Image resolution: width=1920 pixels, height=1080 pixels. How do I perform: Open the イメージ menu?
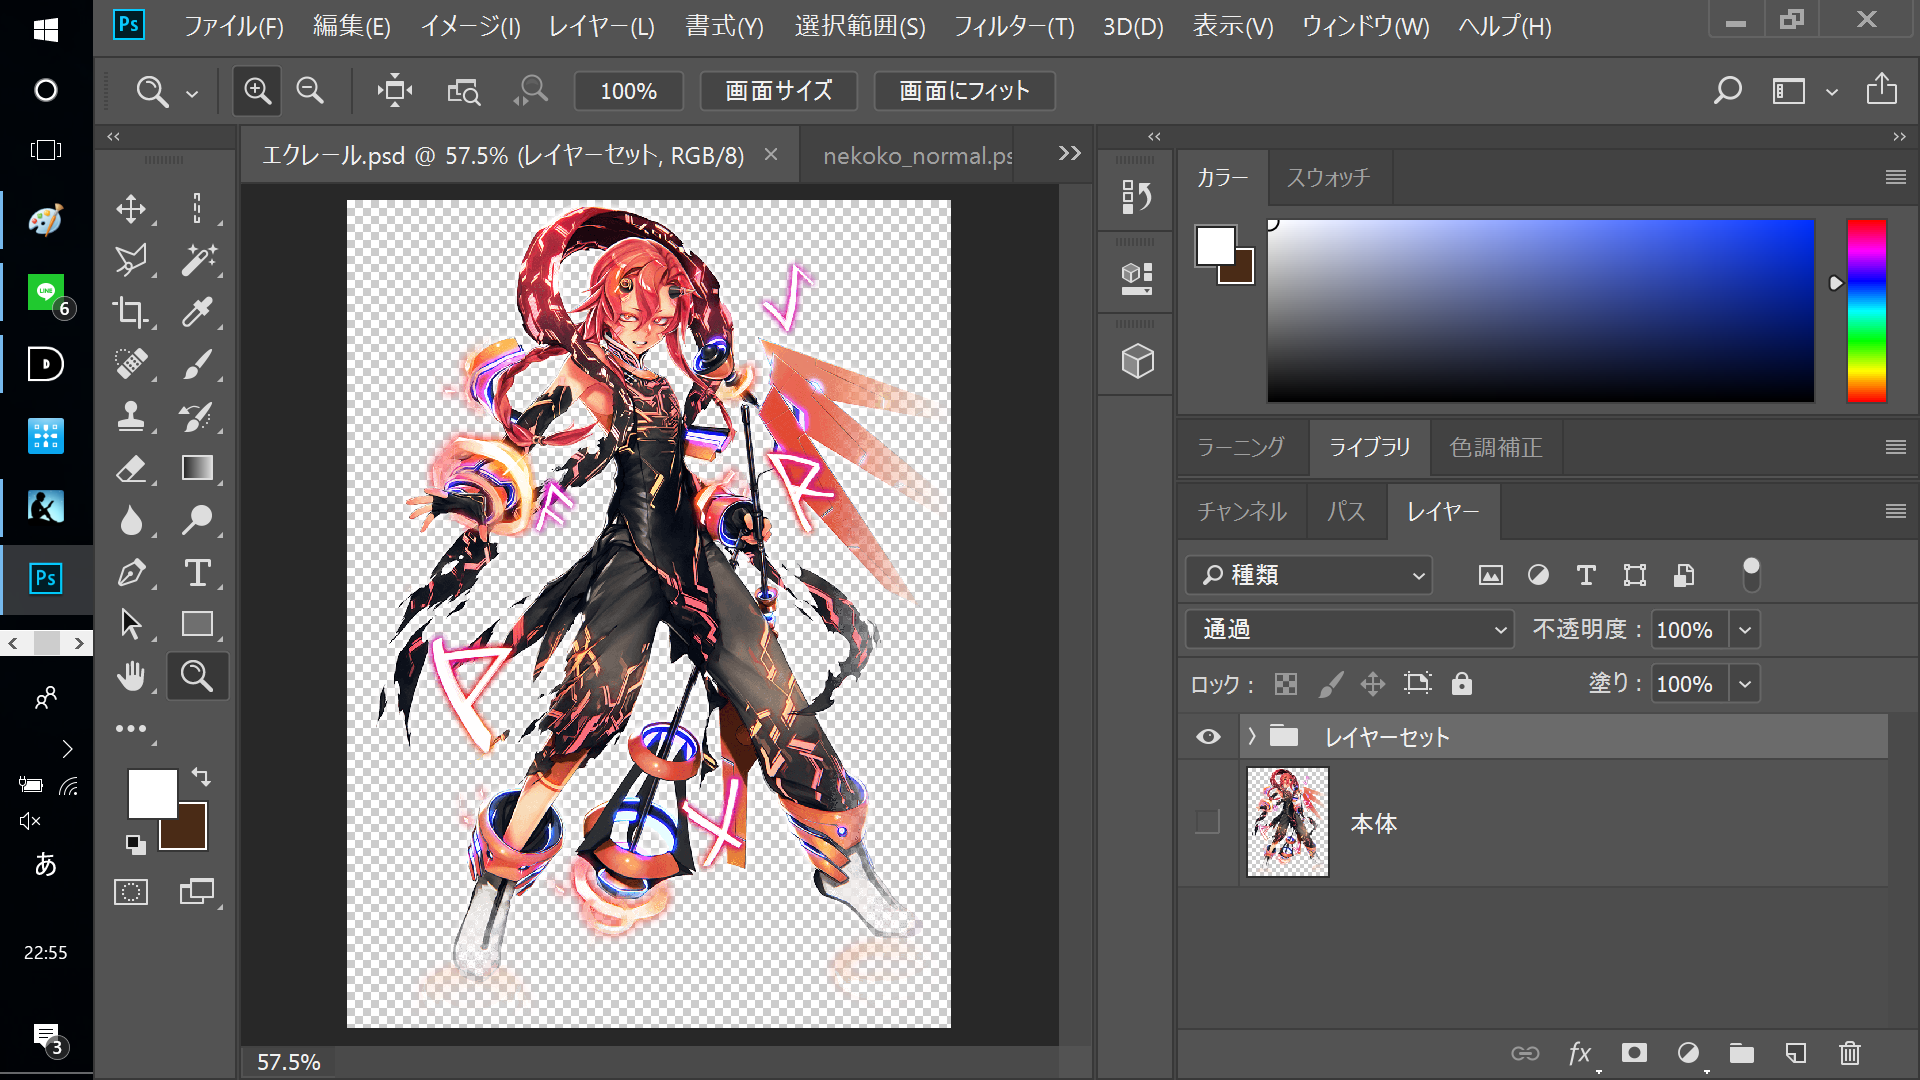click(471, 26)
